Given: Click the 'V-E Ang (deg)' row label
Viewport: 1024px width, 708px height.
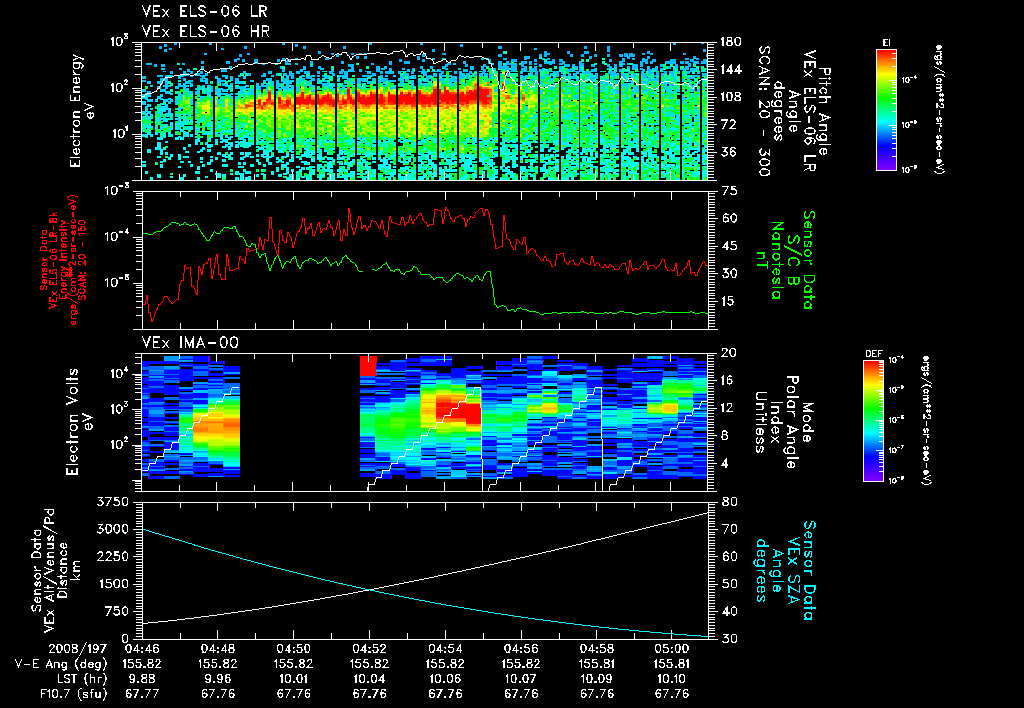Looking at the screenshot, I should [x=61, y=664].
